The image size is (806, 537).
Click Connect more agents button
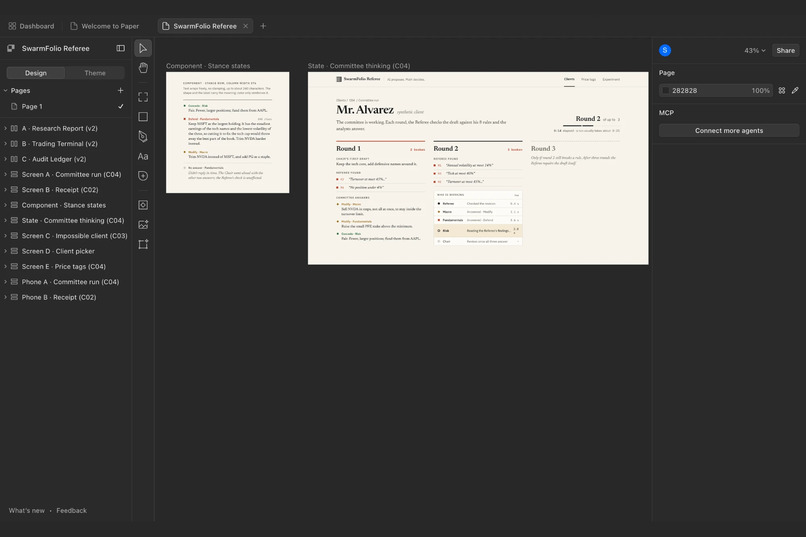click(729, 131)
